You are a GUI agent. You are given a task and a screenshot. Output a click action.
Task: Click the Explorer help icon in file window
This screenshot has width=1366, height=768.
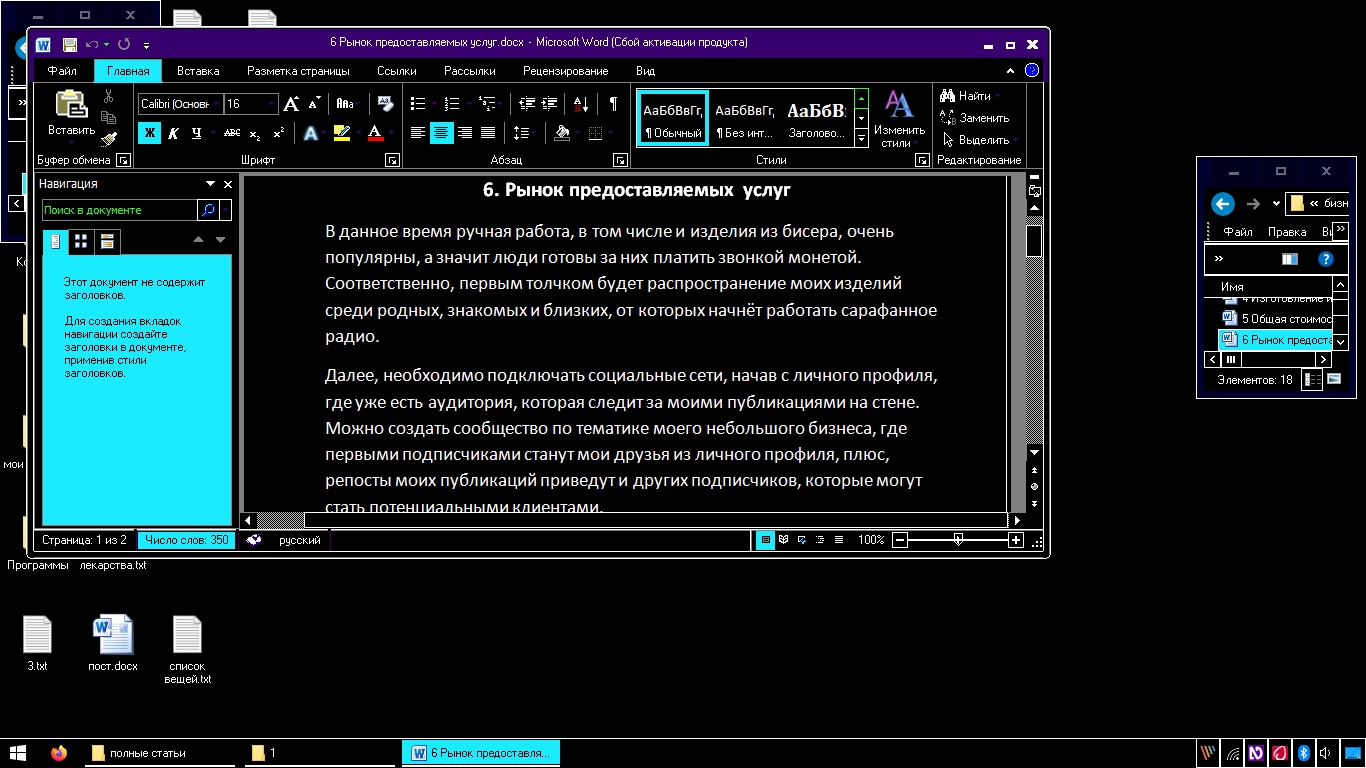[x=1326, y=259]
